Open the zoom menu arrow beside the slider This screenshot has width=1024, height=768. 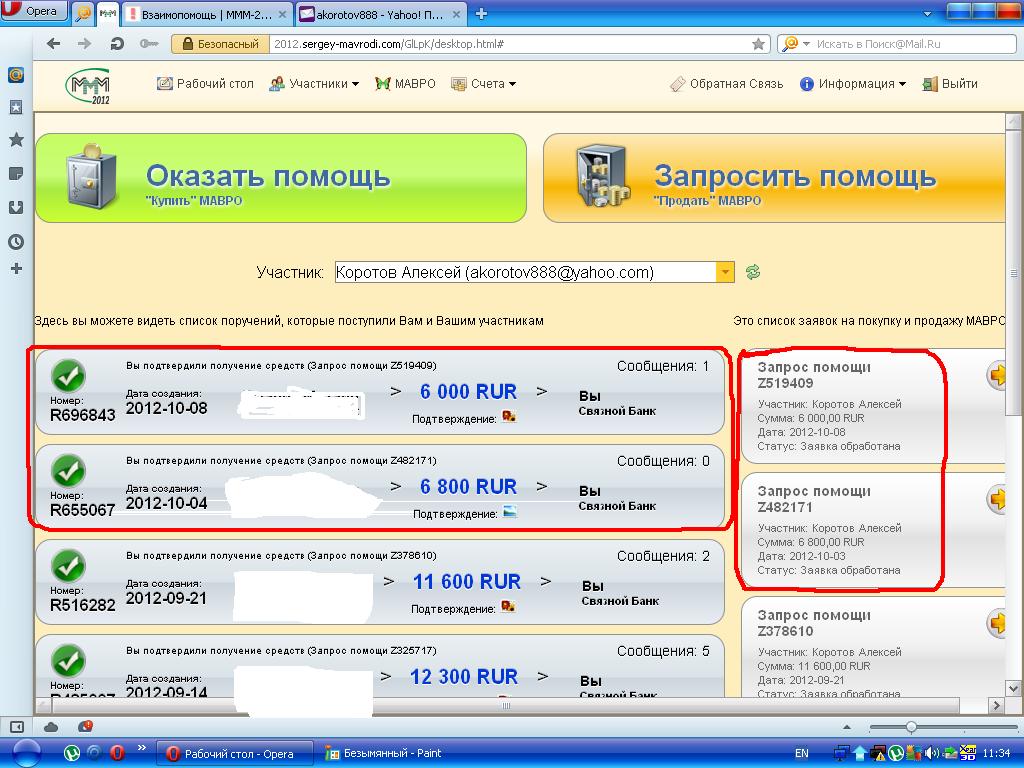[x=847, y=727]
